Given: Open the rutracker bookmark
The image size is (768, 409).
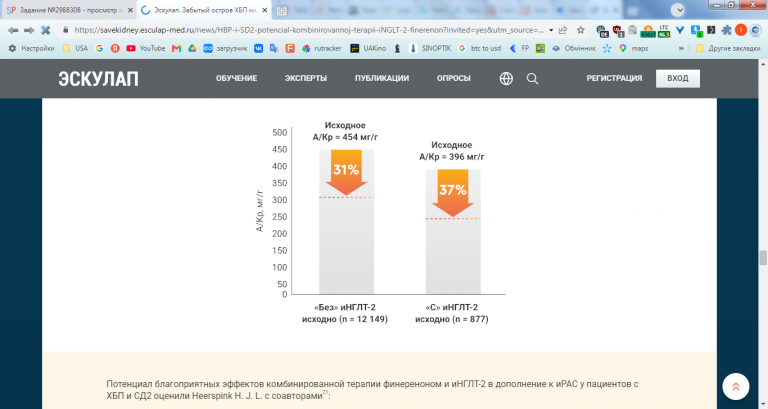Looking at the screenshot, I should click(x=321, y=48).
